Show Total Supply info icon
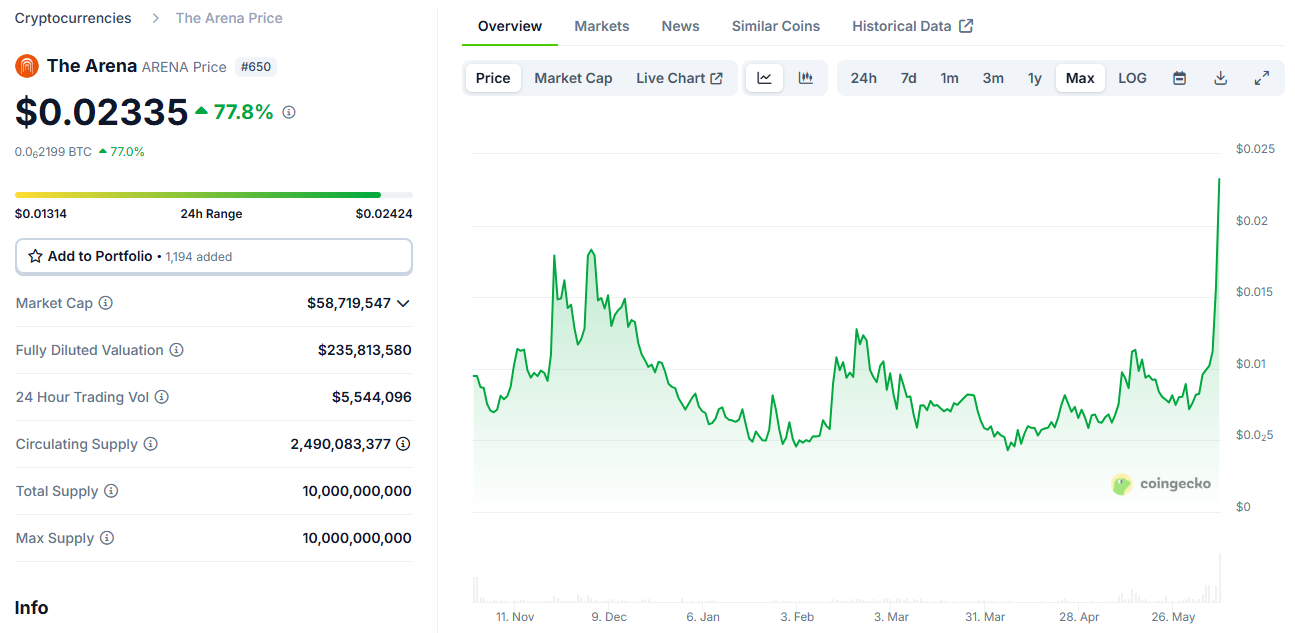This screenshot has height=633, width=1295. (x=111, y=491)
